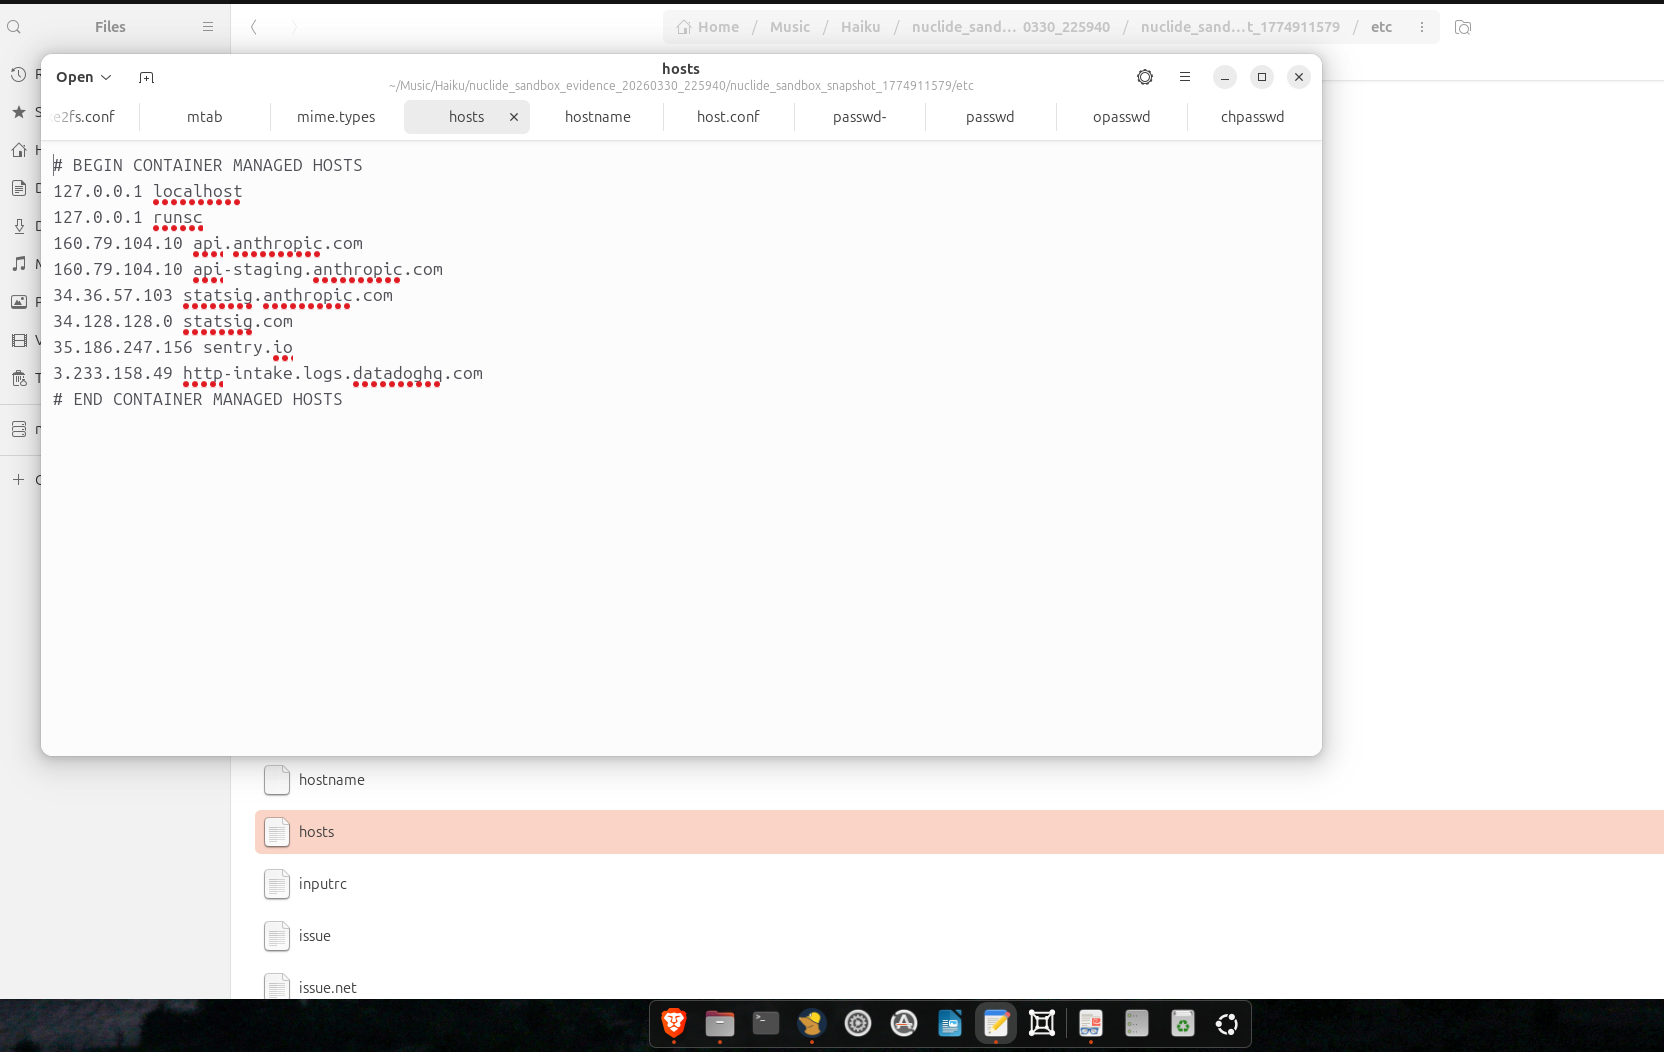
Task: Open the editor view settings gear
Action: 1144,77
